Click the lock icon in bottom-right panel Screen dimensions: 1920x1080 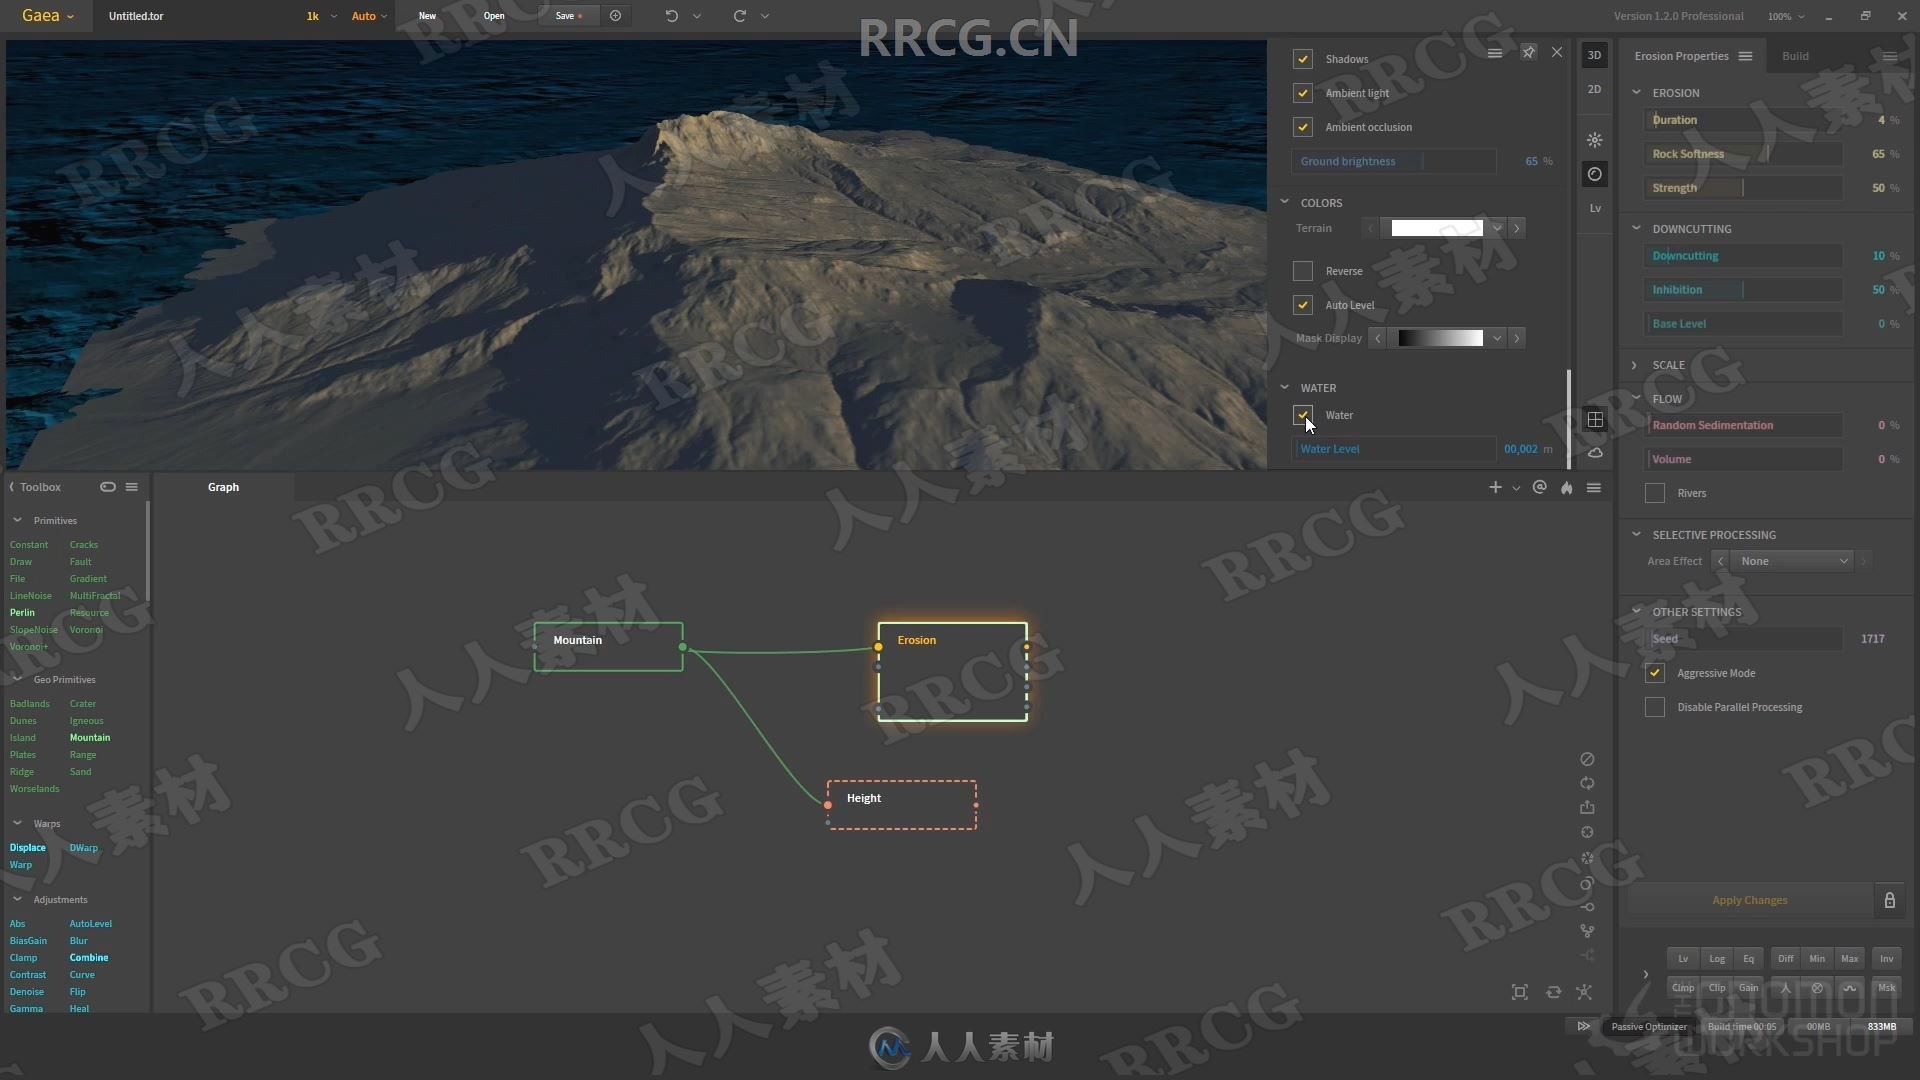1890,899
